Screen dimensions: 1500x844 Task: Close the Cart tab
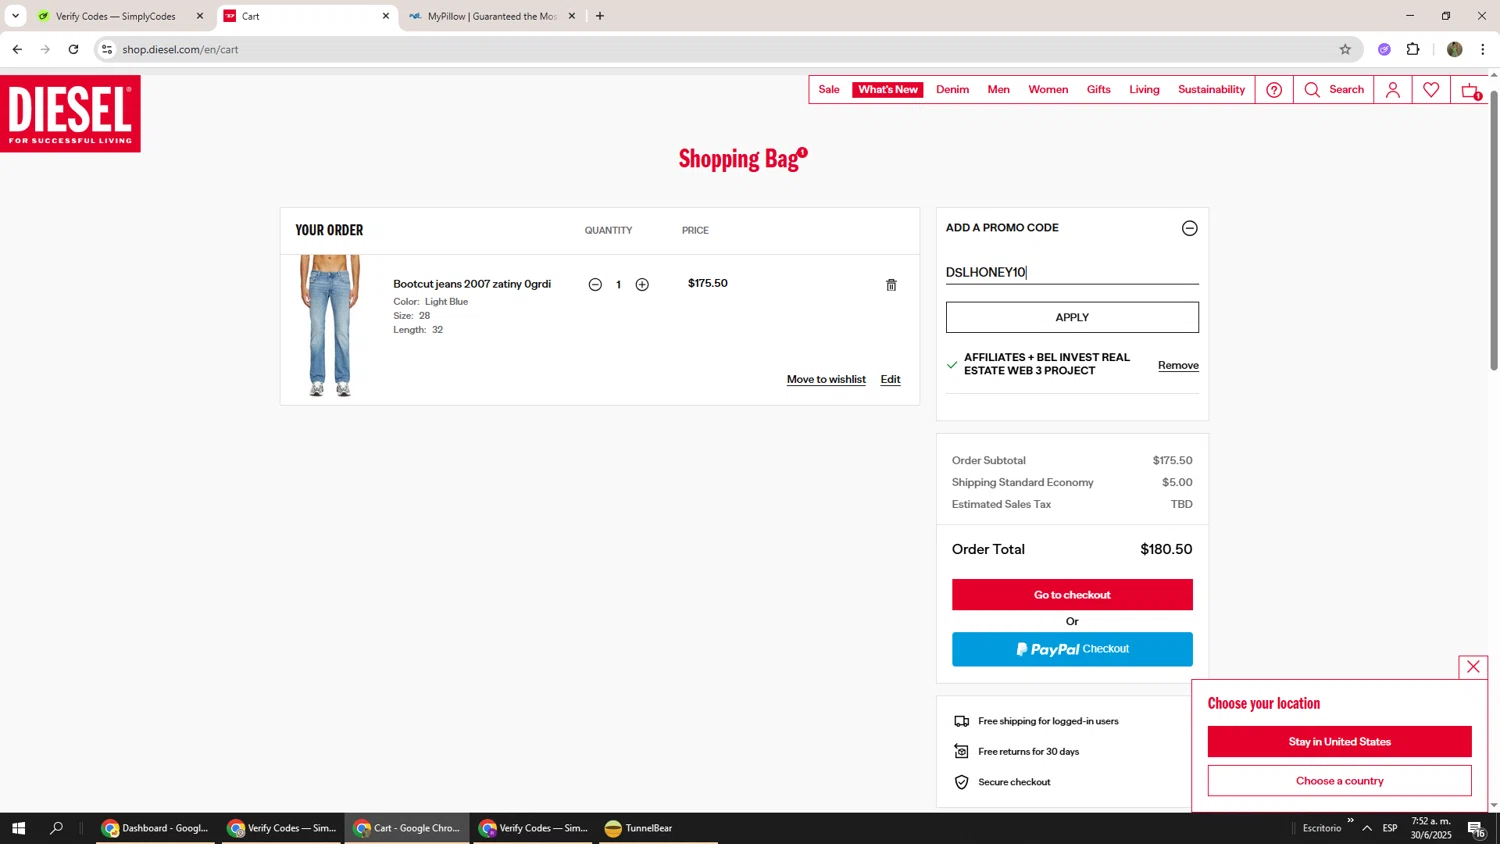pyautogui.click(x=386, y=16)
